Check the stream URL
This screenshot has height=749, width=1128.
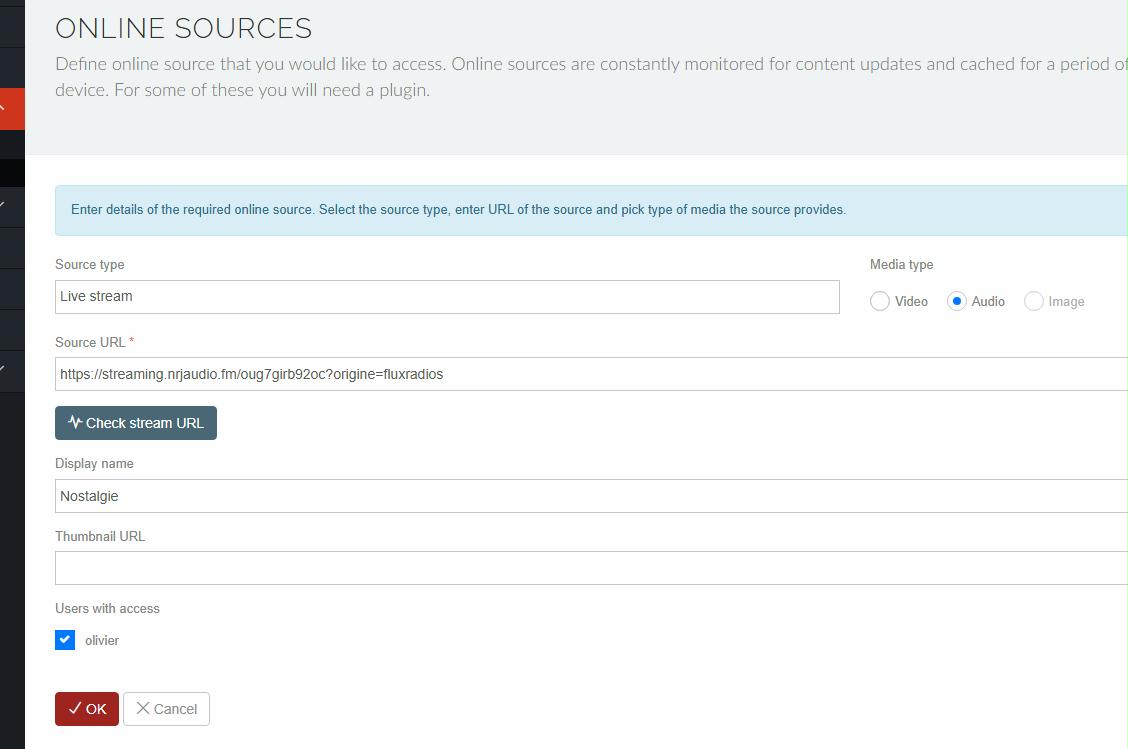pyautogui.click(x=136, y=423)
